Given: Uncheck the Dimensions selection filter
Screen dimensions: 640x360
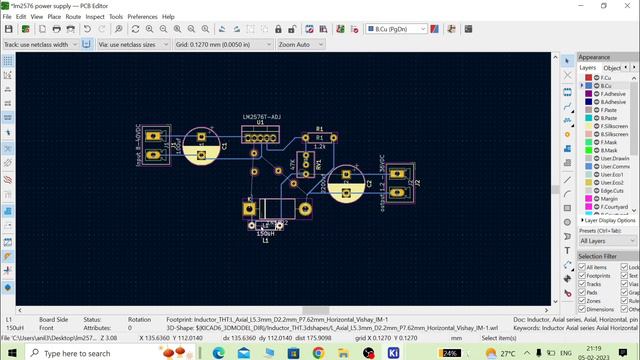Looking at the screenshot, I should click(x=582, y=309).
